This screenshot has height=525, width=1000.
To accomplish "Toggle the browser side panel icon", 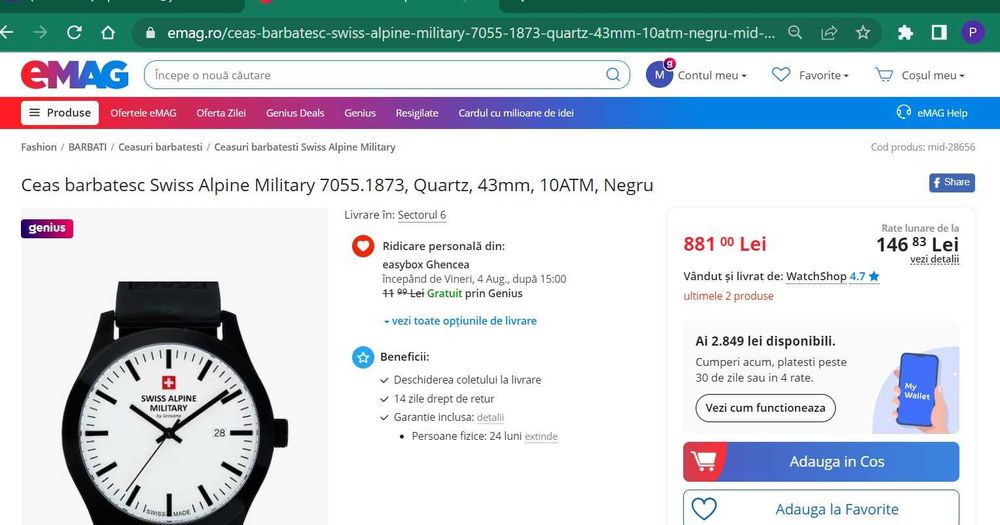I will (x=939, y=33).
